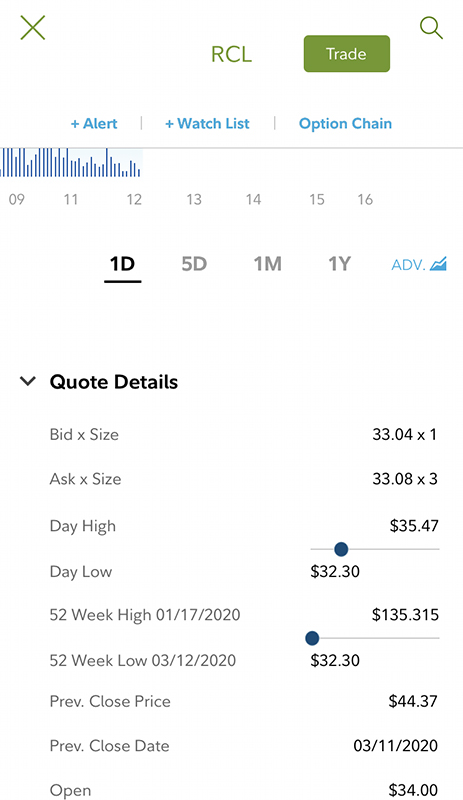Add RCL to Watch List
The width and height of the screenshot is (463, 800).
point(207,123)
